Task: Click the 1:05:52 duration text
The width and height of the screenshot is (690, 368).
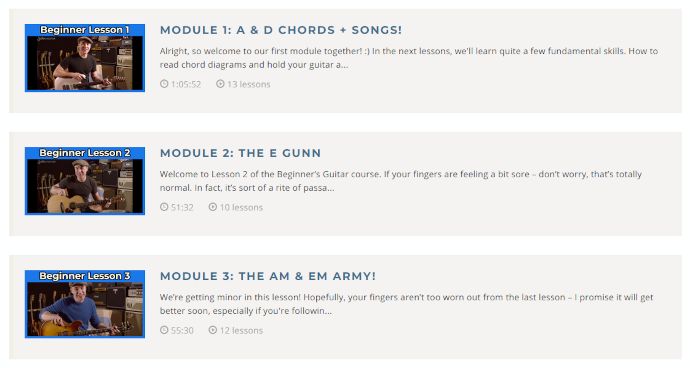Action: [186, 84]
